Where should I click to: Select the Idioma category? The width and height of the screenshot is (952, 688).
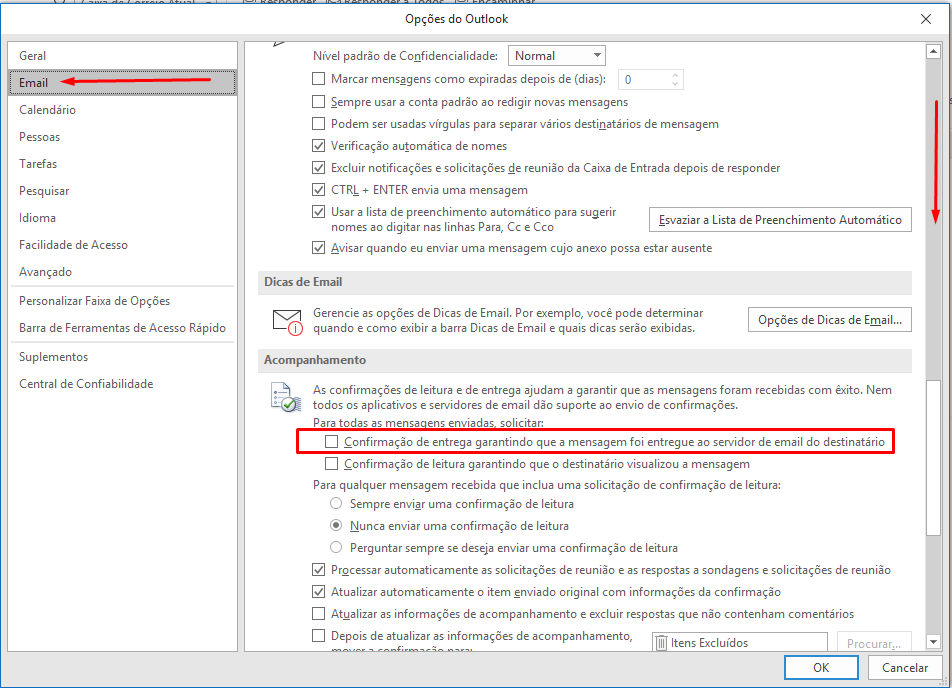(x=123, y=217)
